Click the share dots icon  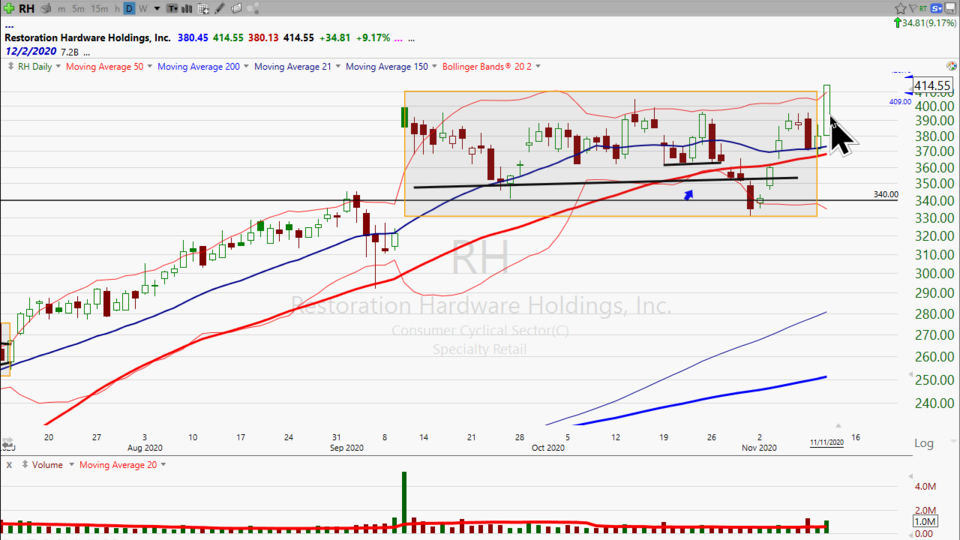pos(253,9)
